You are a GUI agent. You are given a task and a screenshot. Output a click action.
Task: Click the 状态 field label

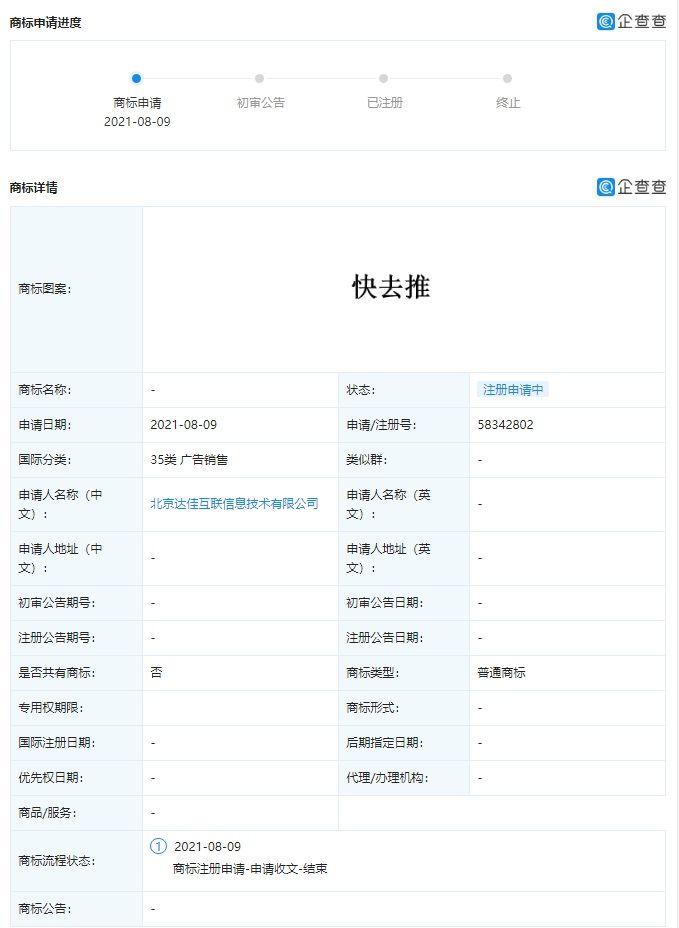click(361, 389)
